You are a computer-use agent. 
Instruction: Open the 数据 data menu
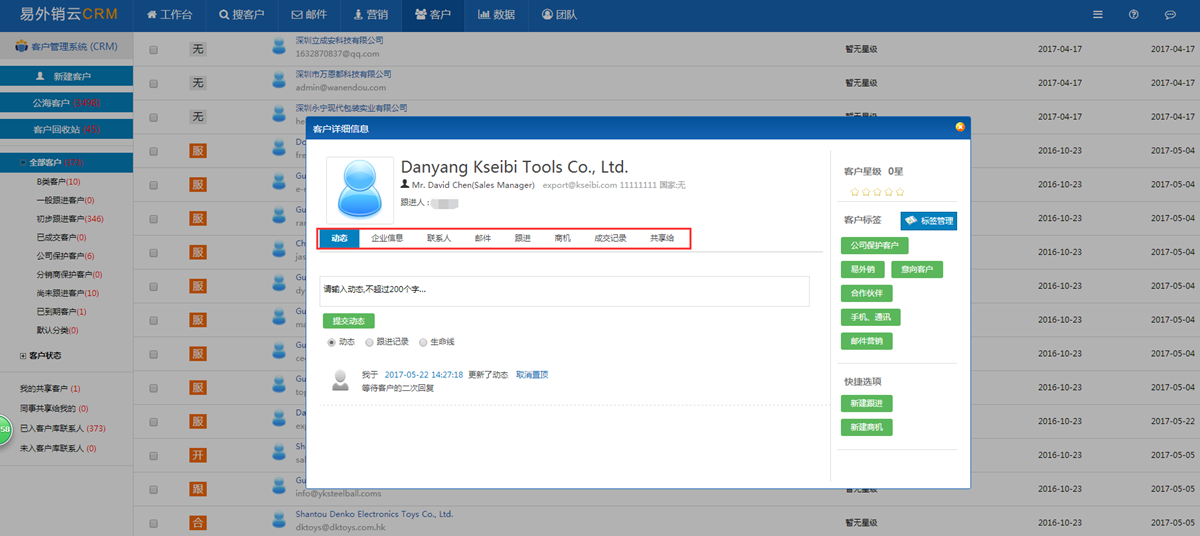point(497,15)
